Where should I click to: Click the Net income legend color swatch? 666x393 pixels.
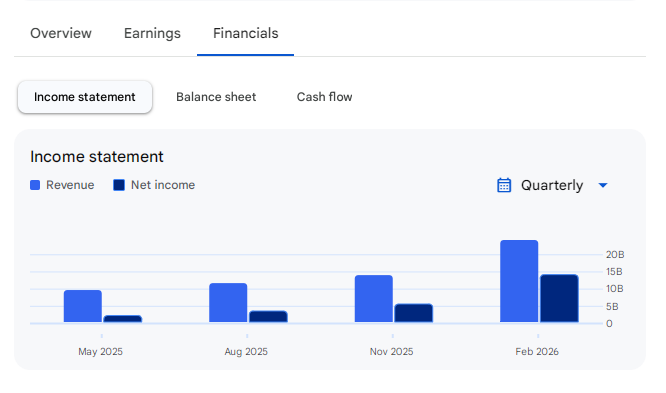click(119, 185)
